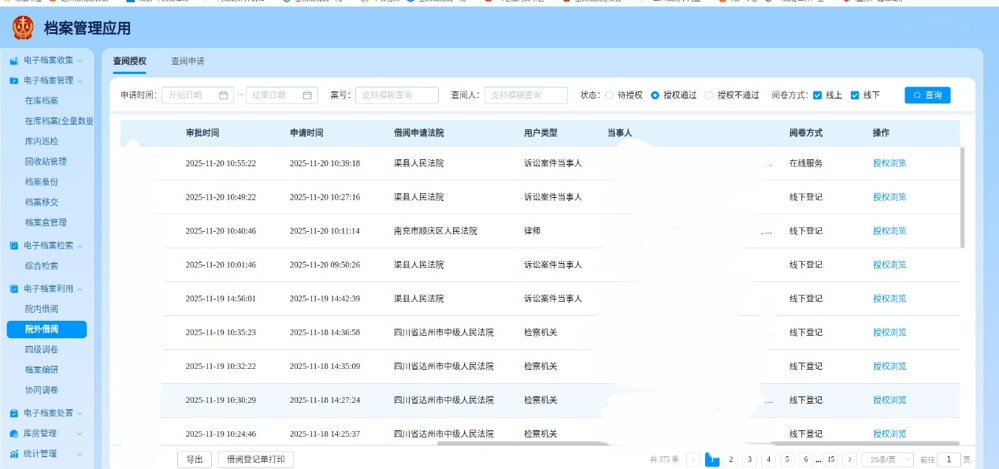Click the 电子档案处置 sidebar icon
The height and width of the screenshot is (469, 999).
click(x=14, y=413)
